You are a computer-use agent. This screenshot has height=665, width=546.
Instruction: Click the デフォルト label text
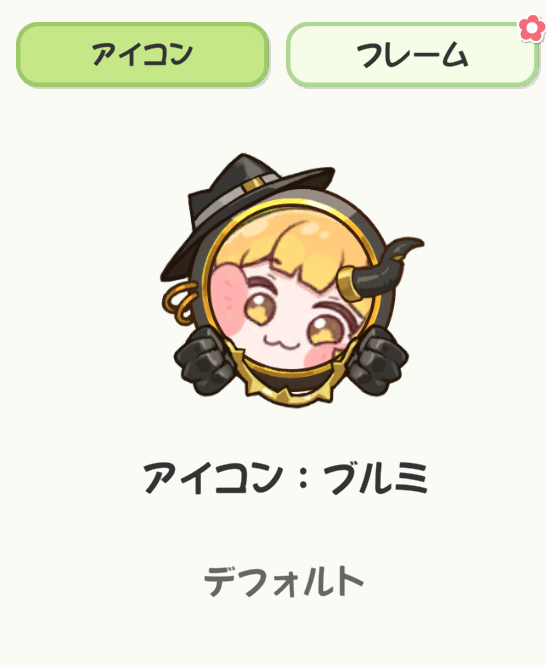pyautogui.click(x=284, y=581)
